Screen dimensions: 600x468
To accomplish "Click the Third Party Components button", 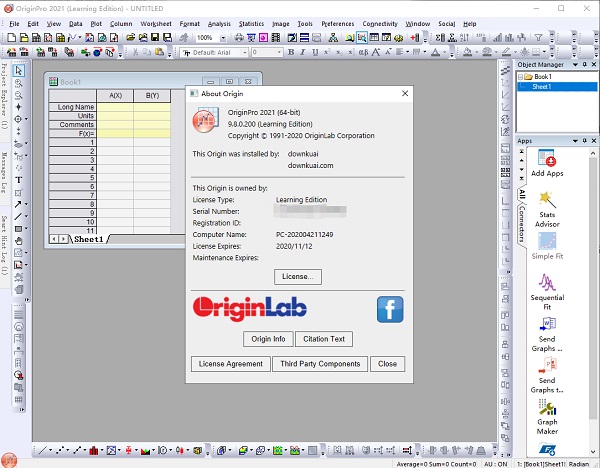I will (x=320, y=364).
